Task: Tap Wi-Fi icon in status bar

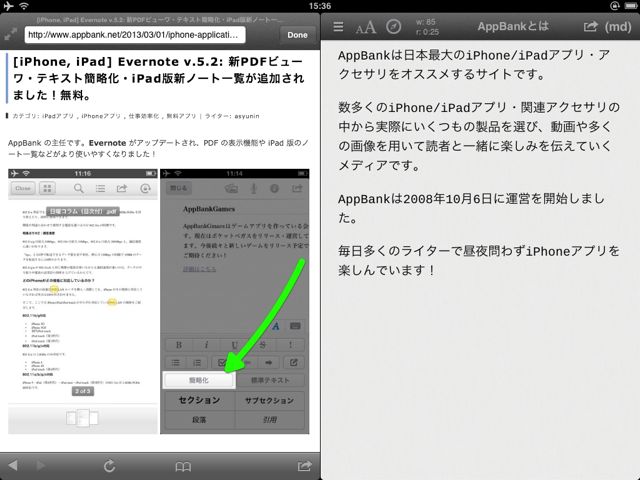Action: [24, 6]
